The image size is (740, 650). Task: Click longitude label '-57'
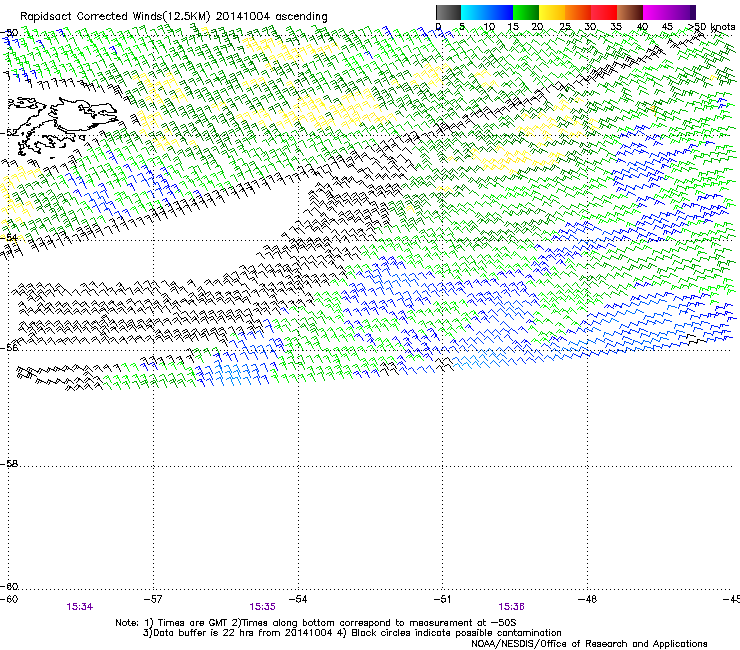tap(153, 599)
